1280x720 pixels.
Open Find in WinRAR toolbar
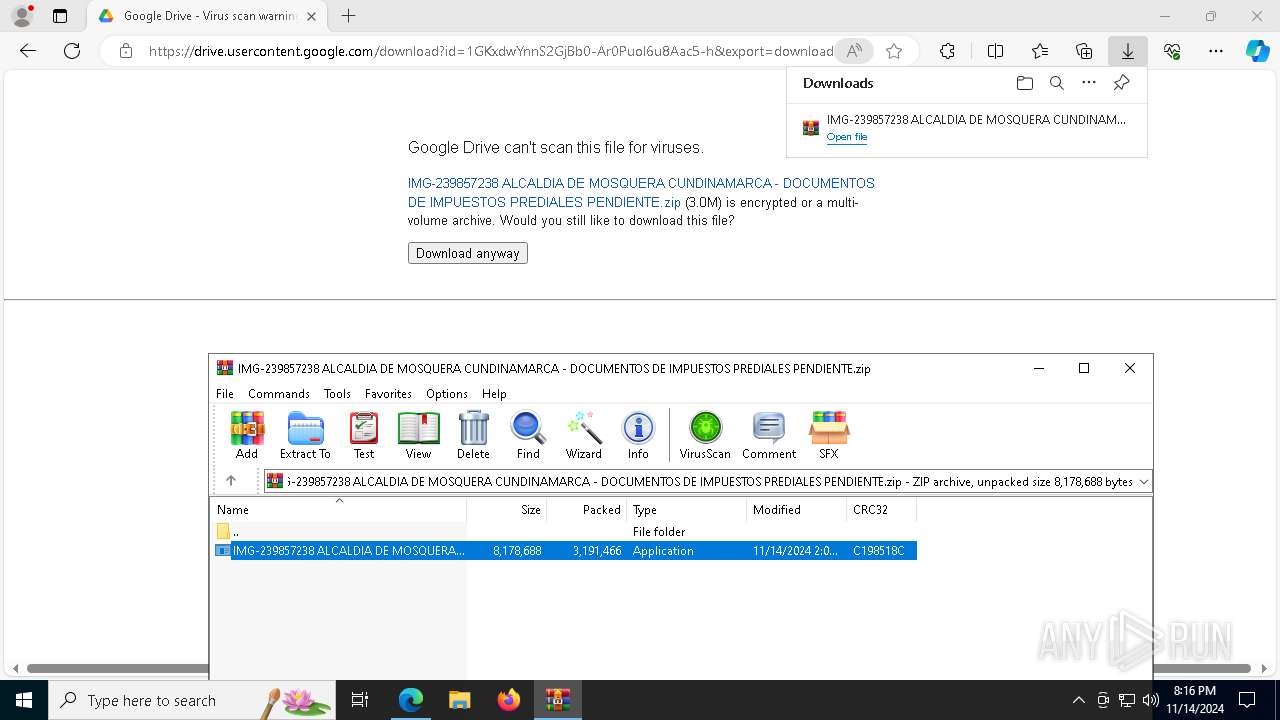point(528,435)
